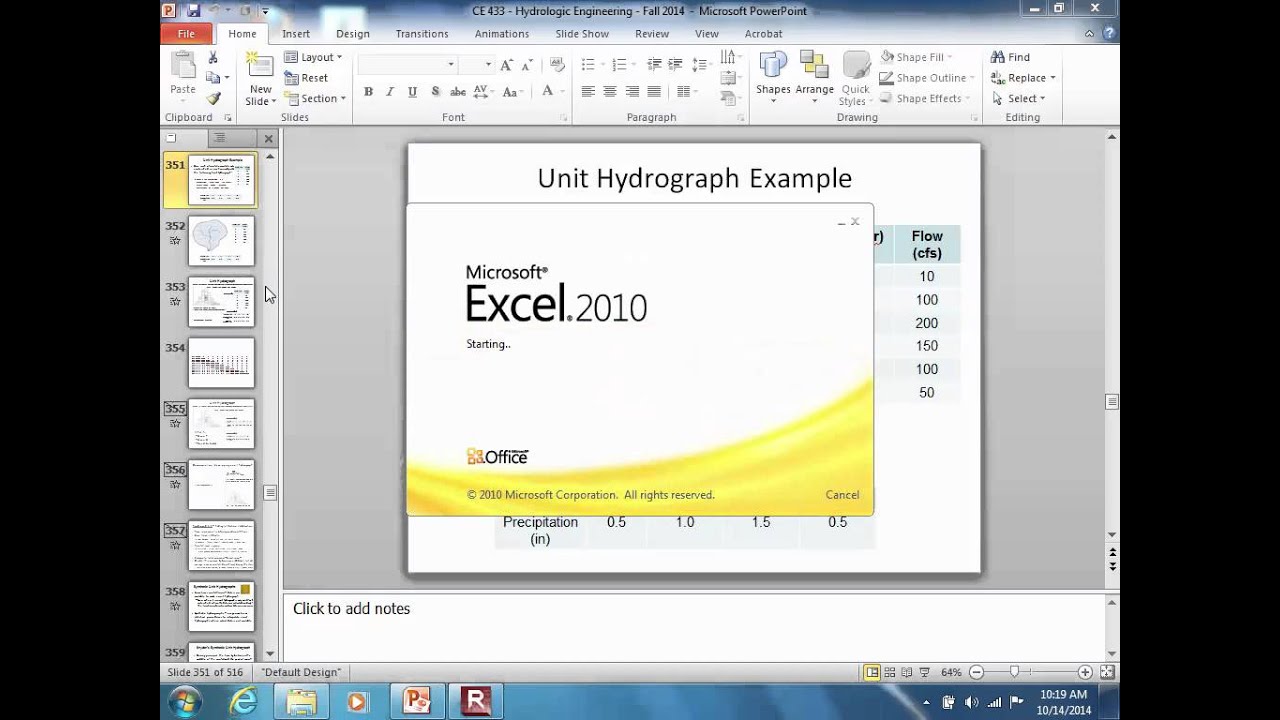Open Windows Start menu
This screenshot has height=720, width=1280.
click(185, 702)
